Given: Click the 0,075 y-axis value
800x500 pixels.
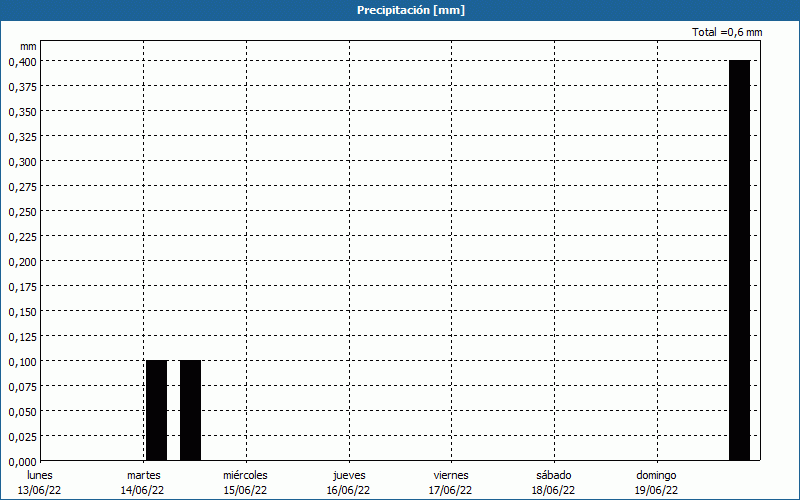Looking at the screenshot, I should [23, 387].
